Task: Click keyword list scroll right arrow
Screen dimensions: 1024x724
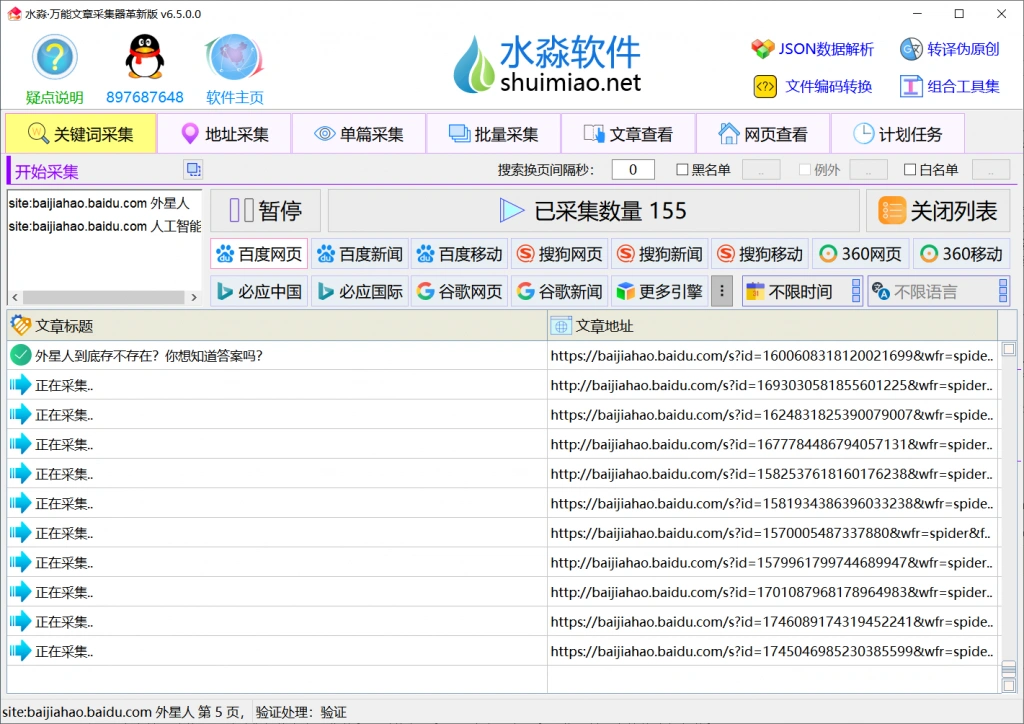Action: click(193, 297)
